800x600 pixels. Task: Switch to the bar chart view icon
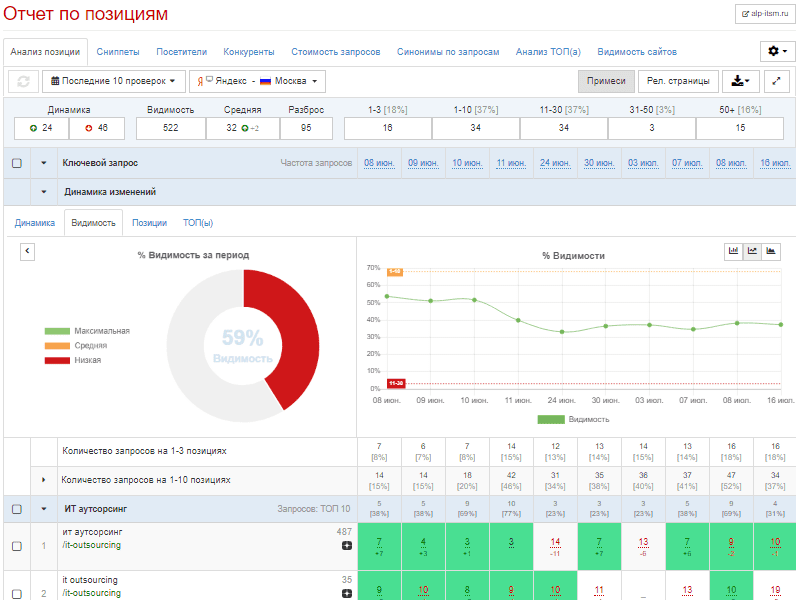pos(733,251)
